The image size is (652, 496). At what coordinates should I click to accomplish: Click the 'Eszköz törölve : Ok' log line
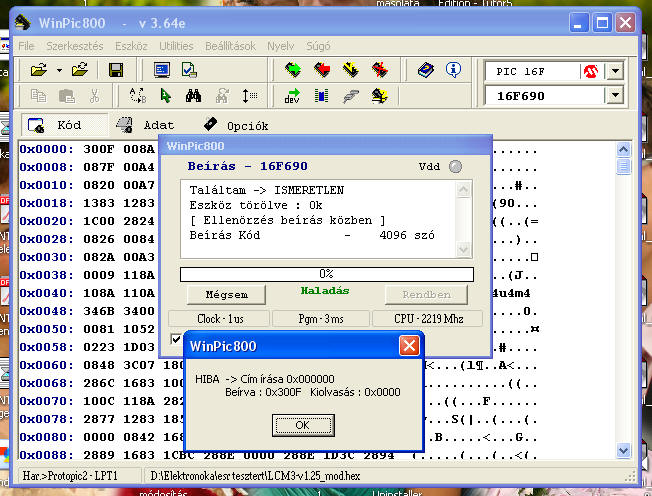[x=256, y=205]
